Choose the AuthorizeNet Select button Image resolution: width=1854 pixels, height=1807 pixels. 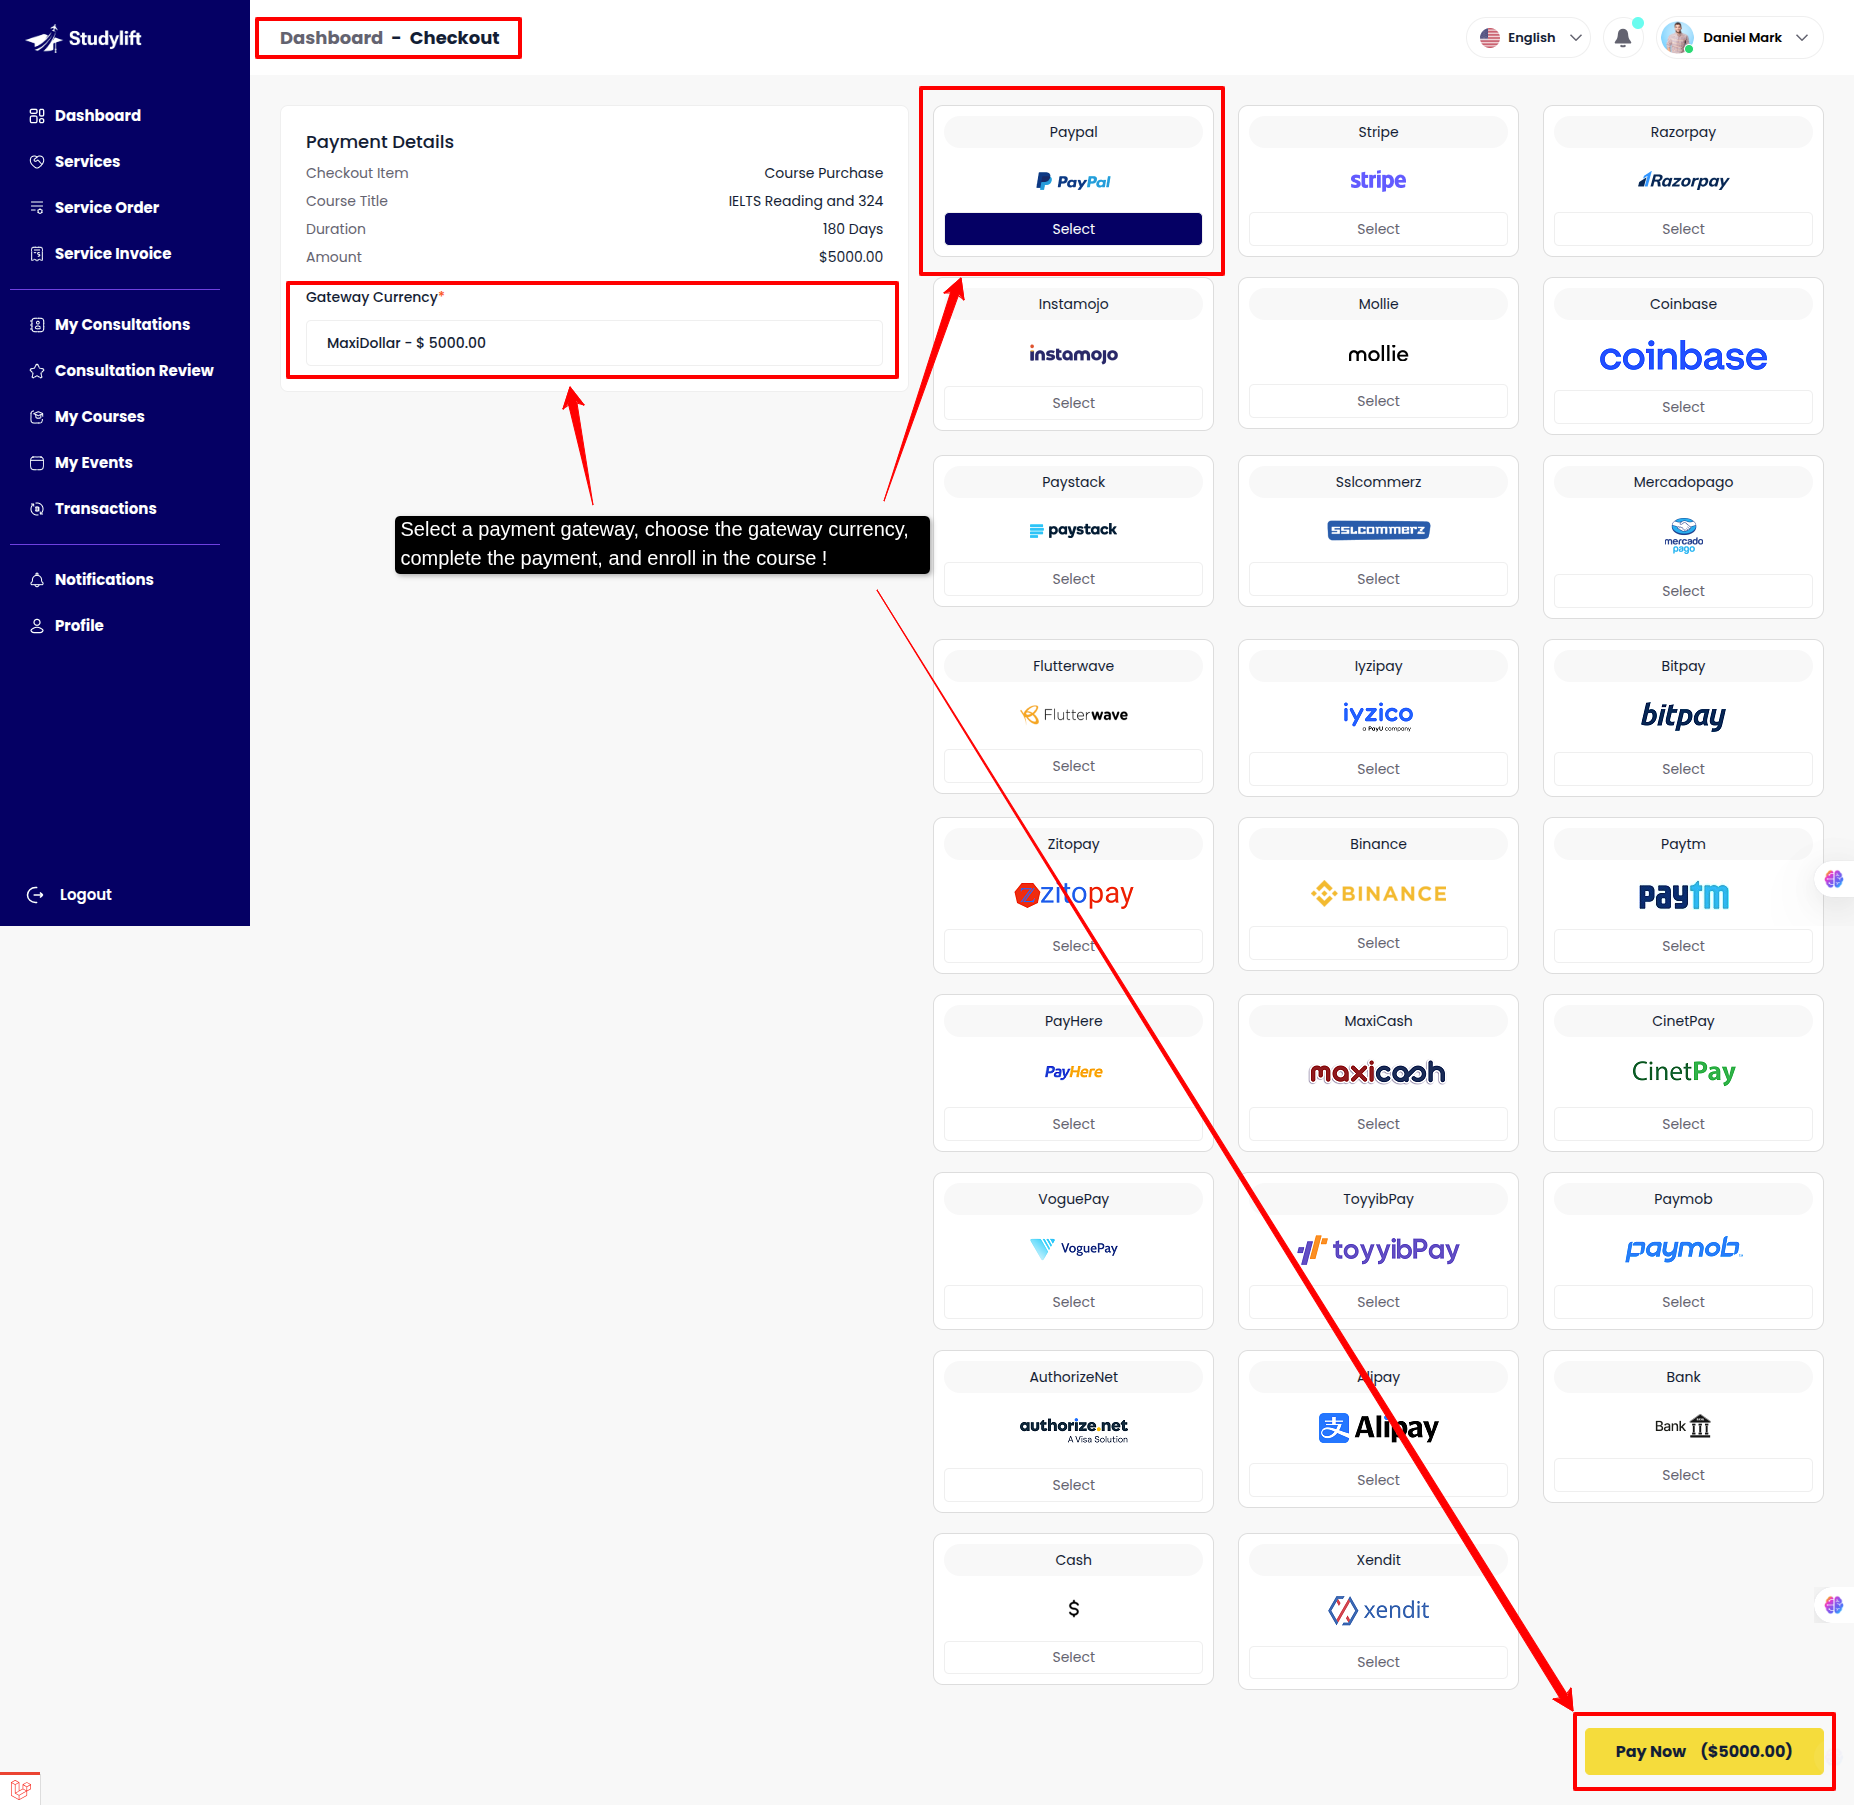(1073, 1485)
